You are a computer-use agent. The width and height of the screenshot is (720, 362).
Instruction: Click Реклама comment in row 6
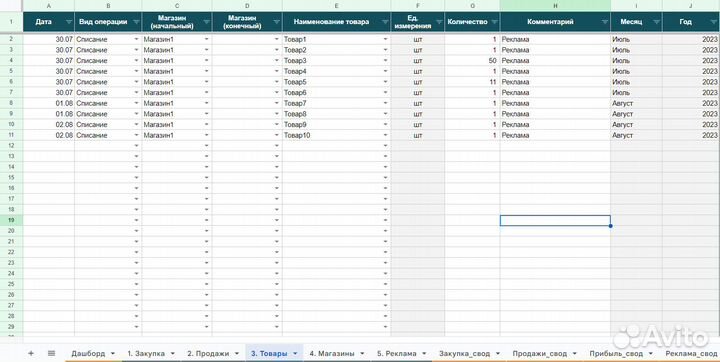point(555,82)
